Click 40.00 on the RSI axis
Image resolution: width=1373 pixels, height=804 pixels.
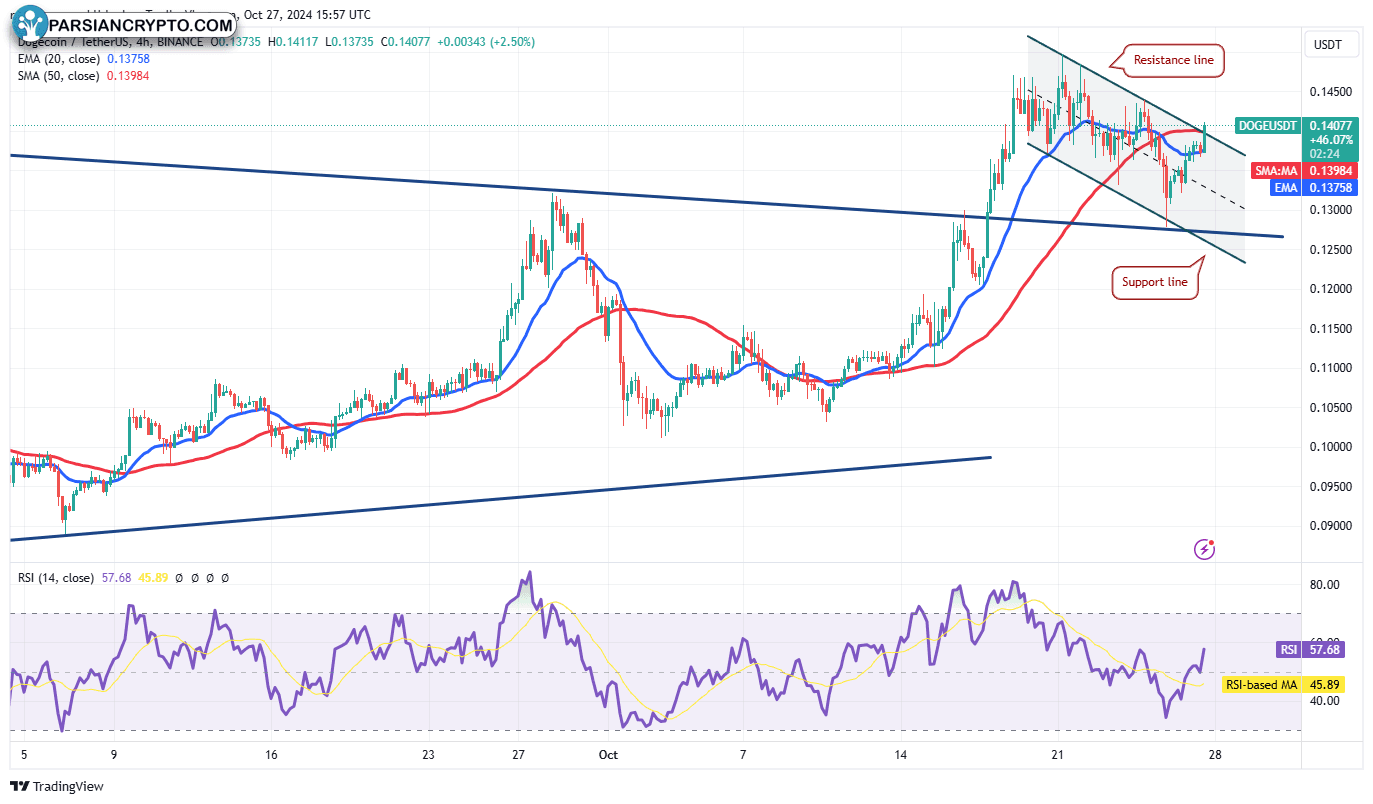tap(1325, 702)
